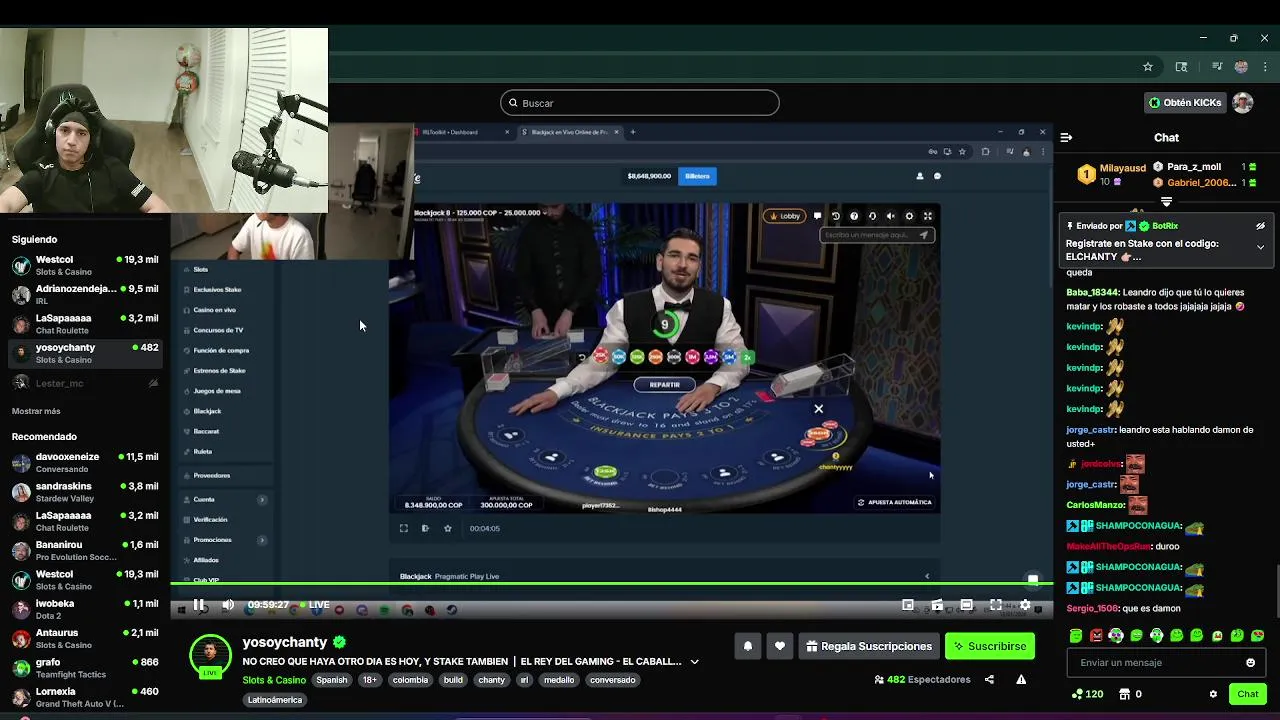Open Bananirou recommended channel
The image size is (1280, 720).
tap(85, 551)
